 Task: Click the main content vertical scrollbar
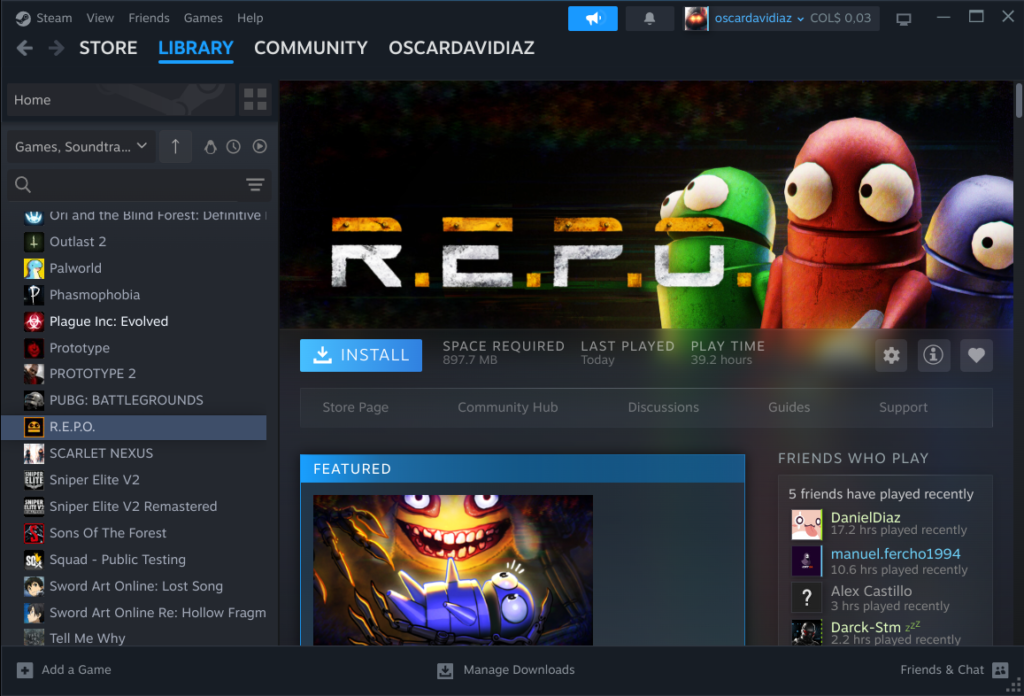click(x=1018, y=101)
